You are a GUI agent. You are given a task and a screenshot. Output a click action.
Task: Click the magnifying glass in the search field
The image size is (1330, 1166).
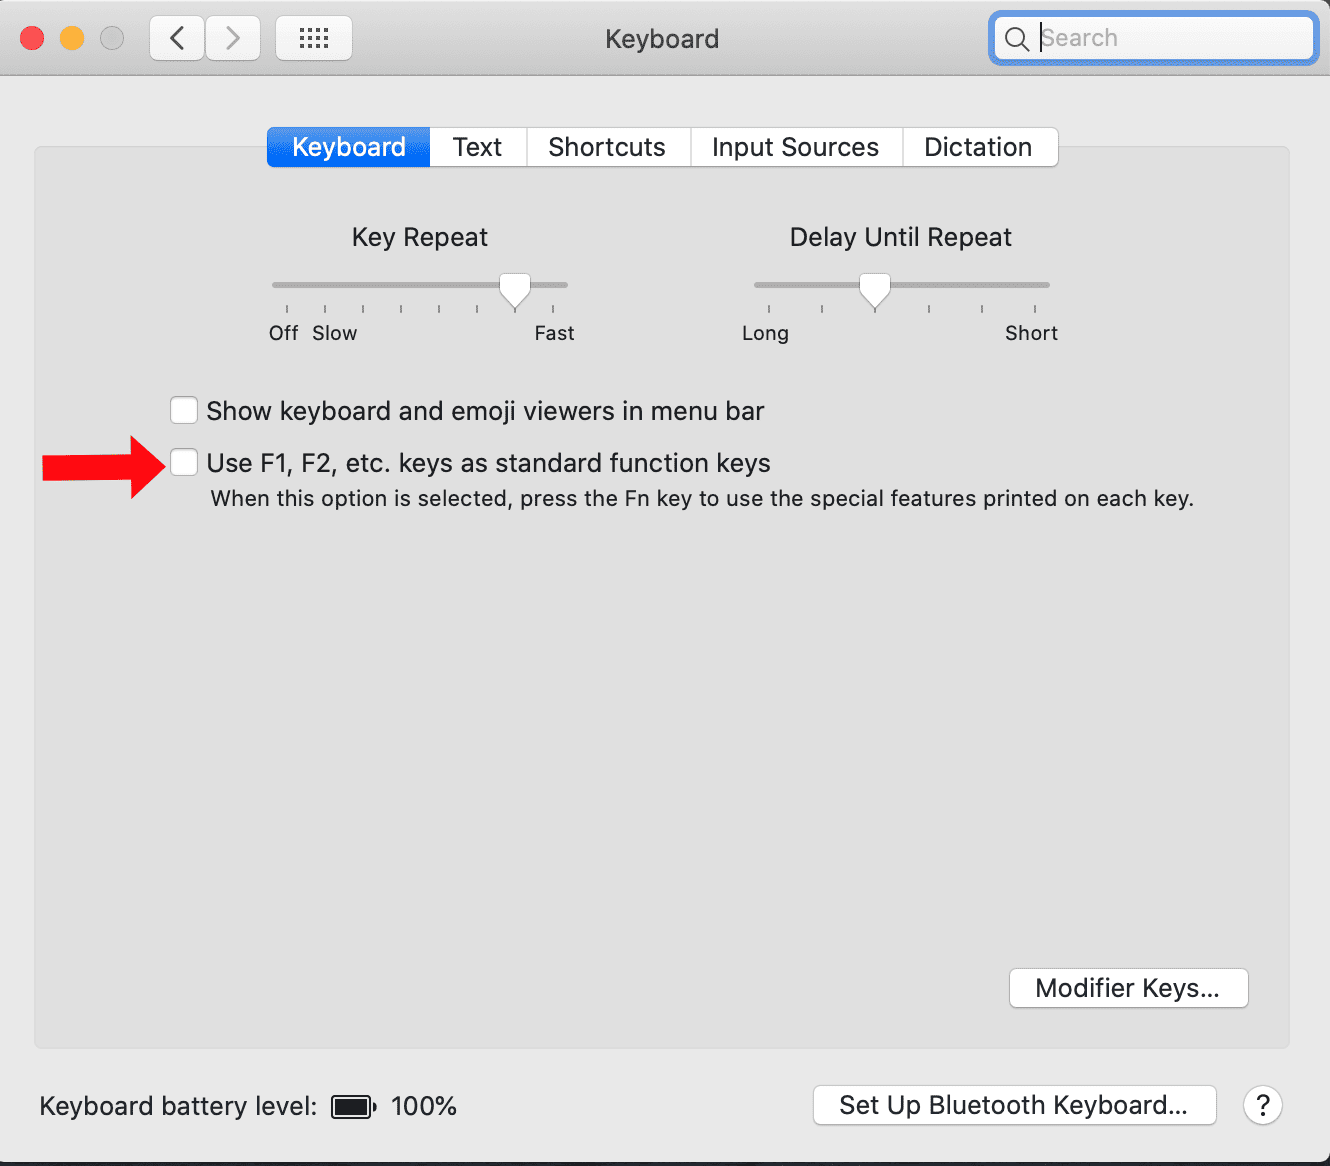tap(1016, 39)
